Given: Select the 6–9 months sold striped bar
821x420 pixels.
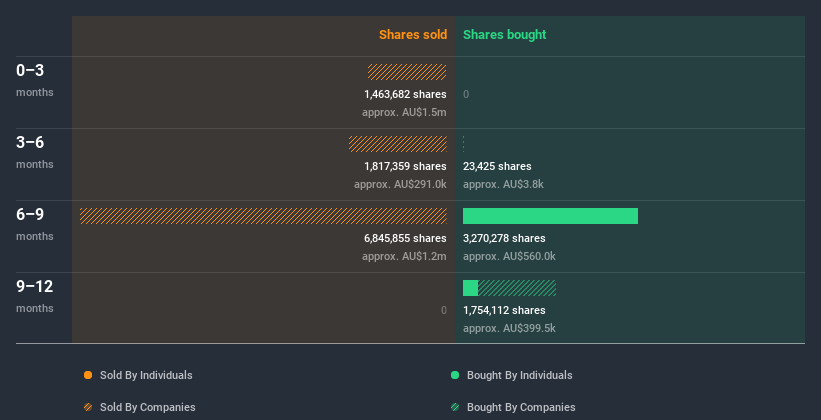Looking at the screenshot, I should [x=263, y=216].
